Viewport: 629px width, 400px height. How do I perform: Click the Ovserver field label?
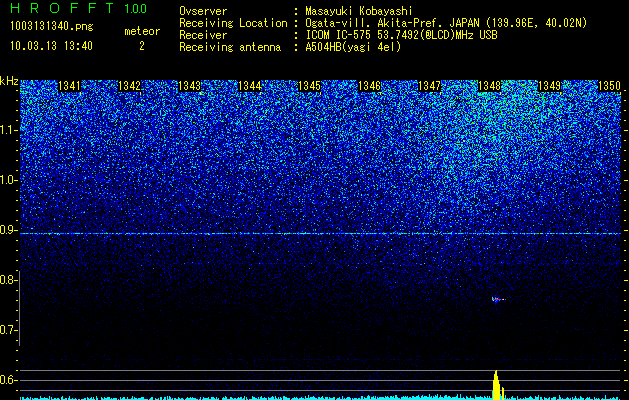[x=203, y=11]
